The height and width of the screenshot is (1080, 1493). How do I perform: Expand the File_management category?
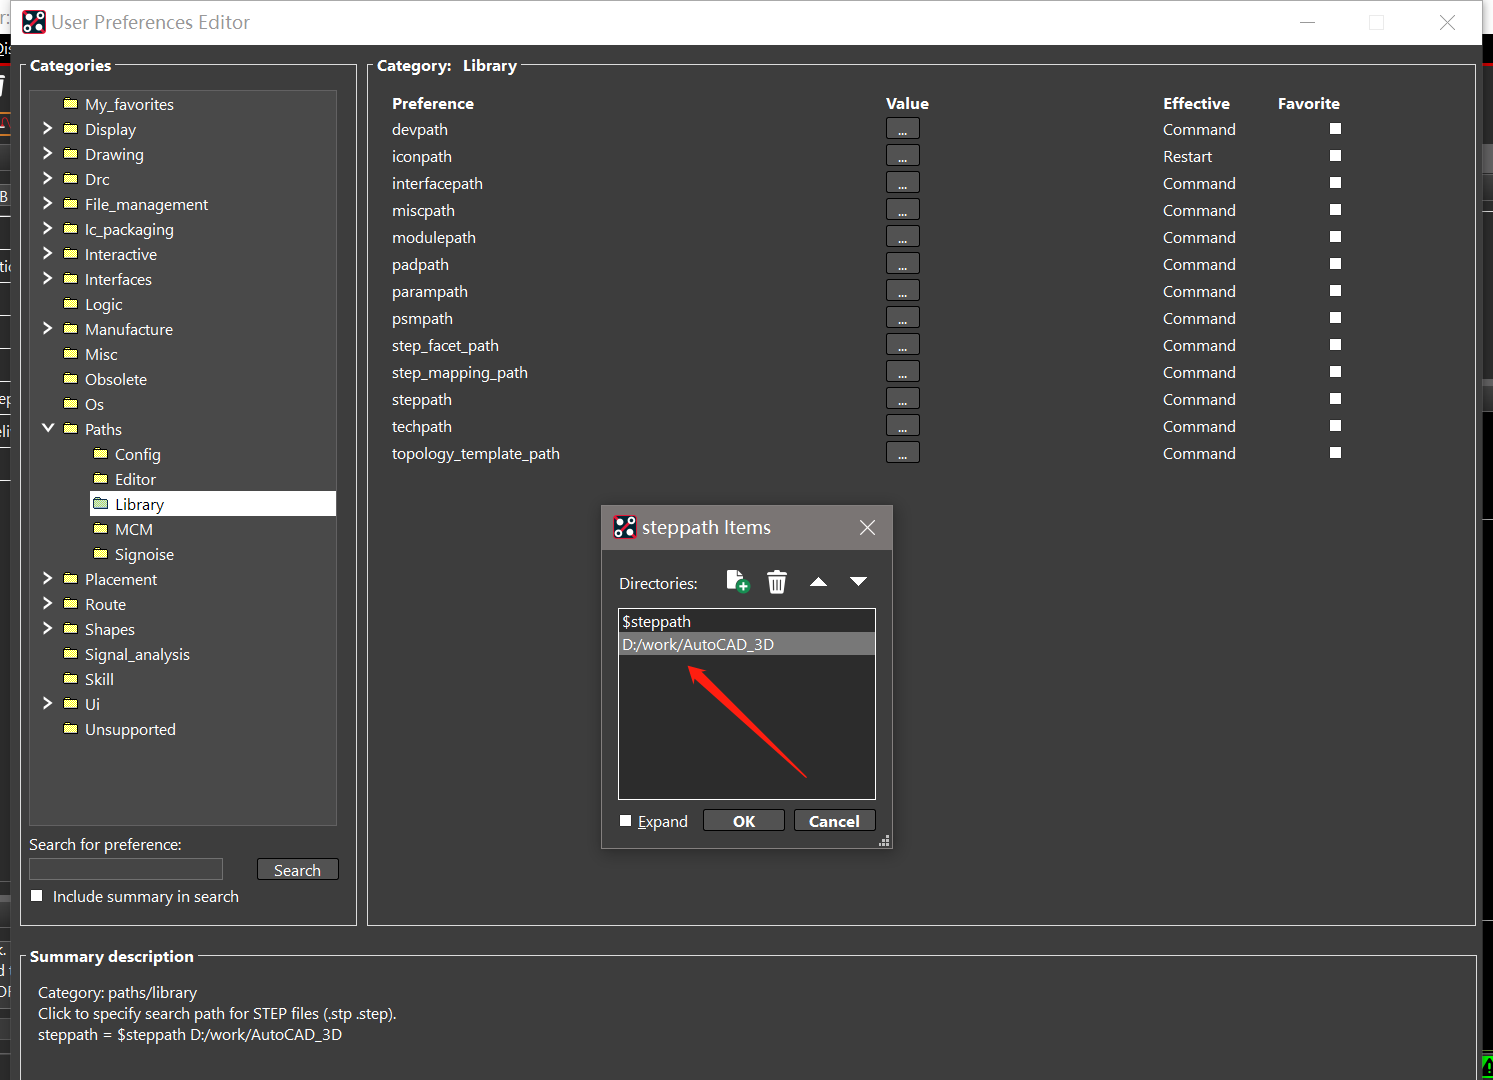tap(47, 203)
